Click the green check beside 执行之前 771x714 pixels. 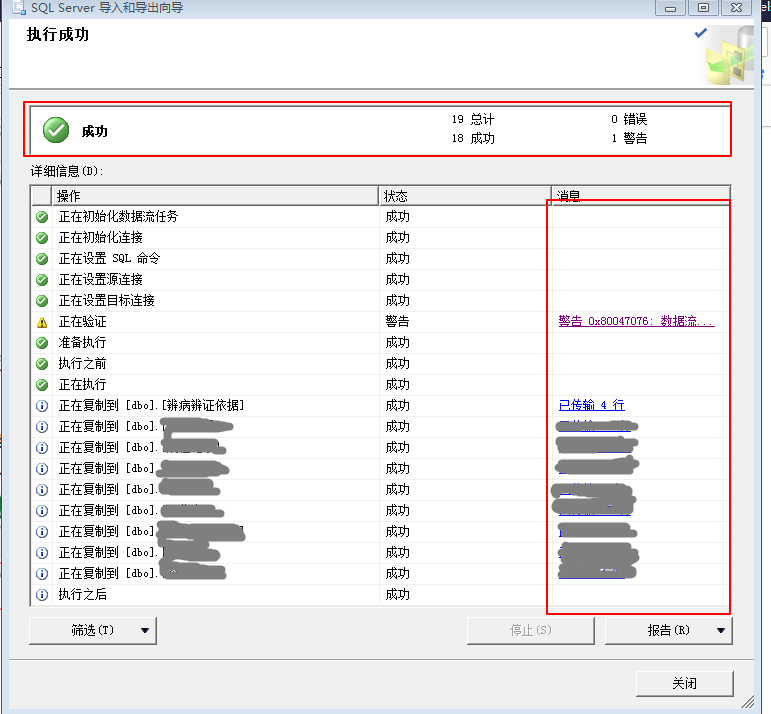(x=42, y=364)
